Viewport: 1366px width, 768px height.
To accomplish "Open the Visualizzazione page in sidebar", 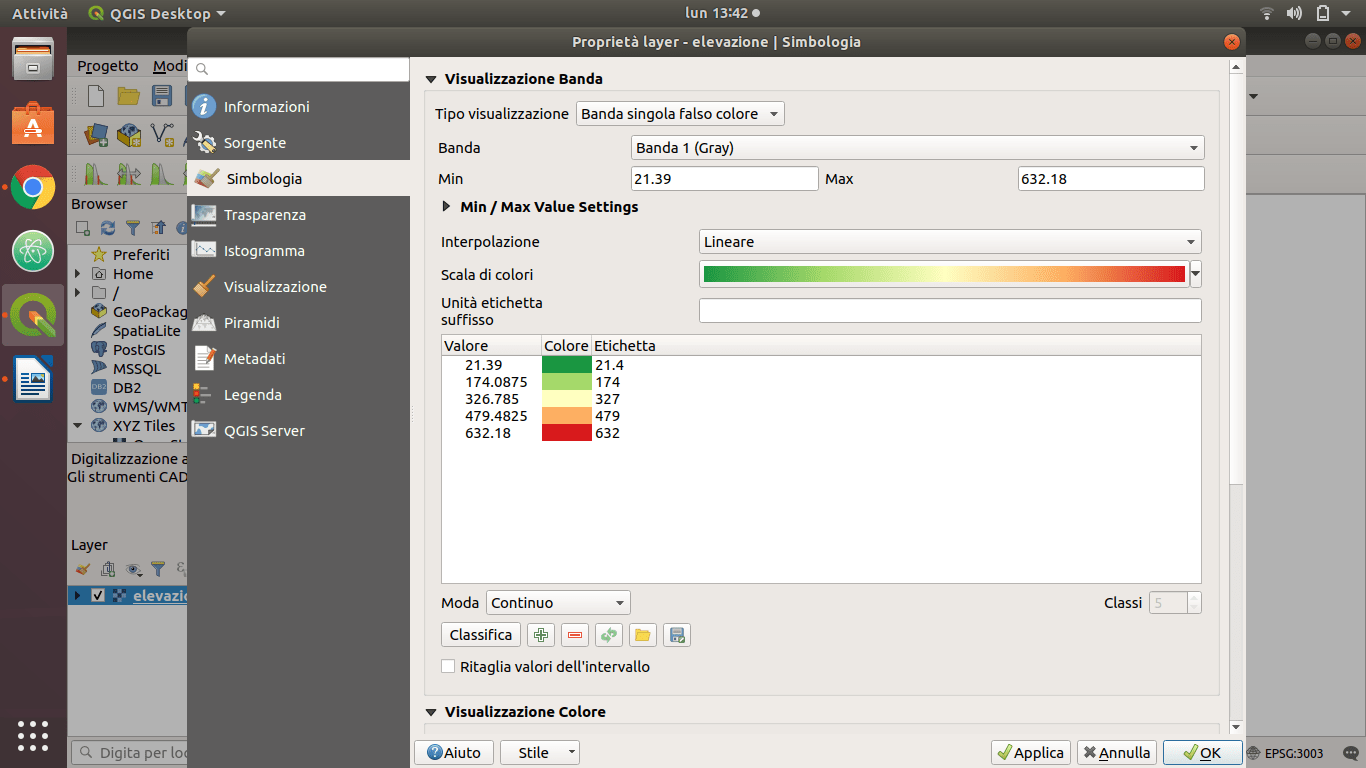I will [x=298, y=287].
